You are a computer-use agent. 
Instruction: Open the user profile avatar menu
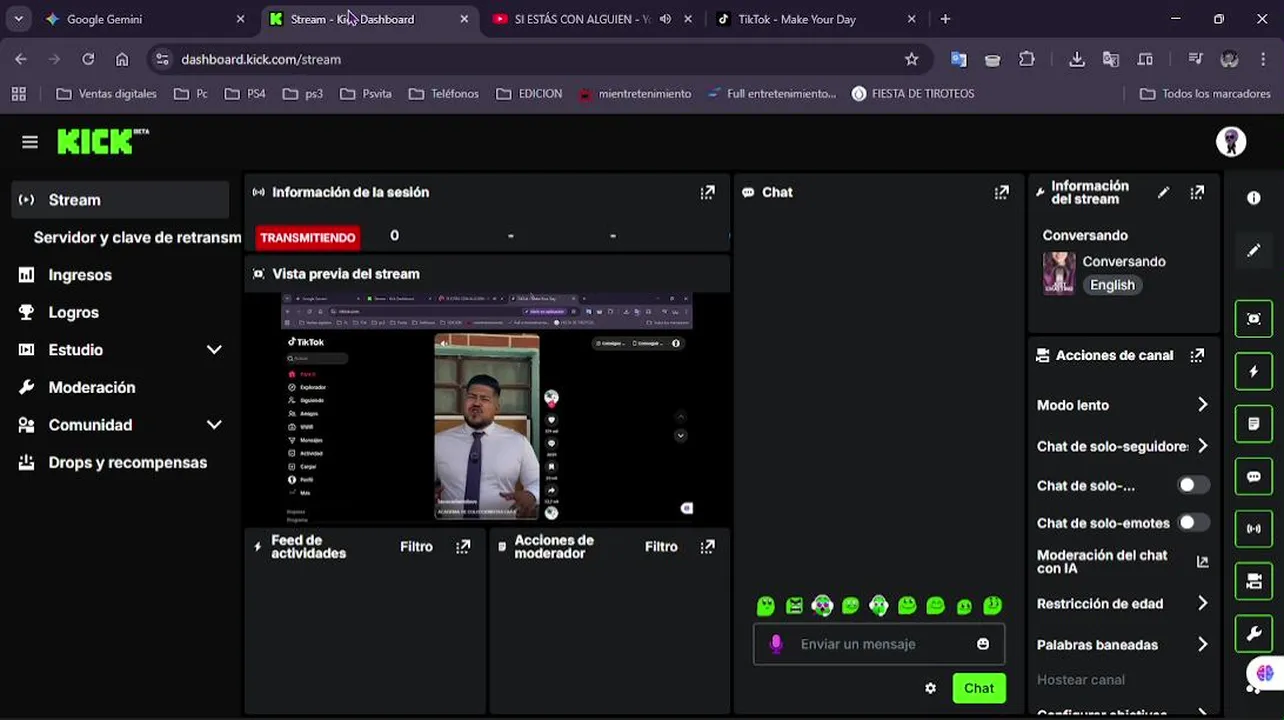(1231, 142)
